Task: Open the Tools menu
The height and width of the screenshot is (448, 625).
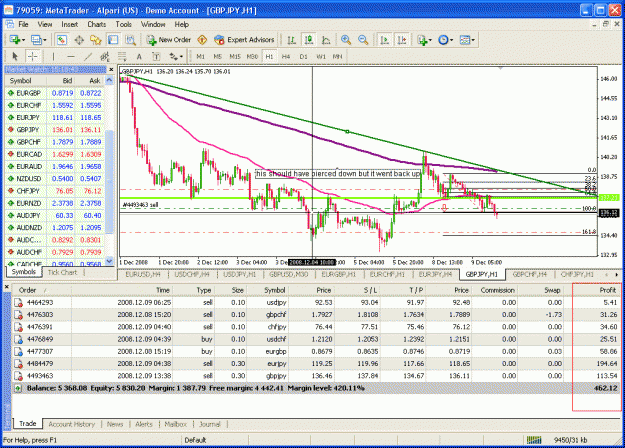Action: [124, 24]
